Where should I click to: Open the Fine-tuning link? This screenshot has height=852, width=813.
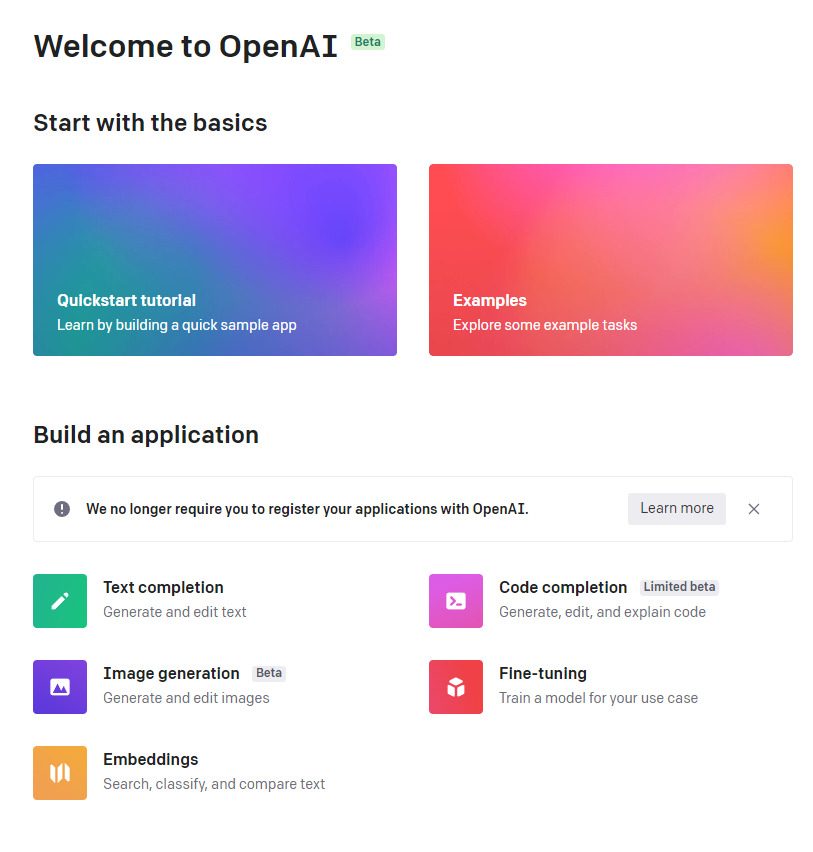point(543,673)
